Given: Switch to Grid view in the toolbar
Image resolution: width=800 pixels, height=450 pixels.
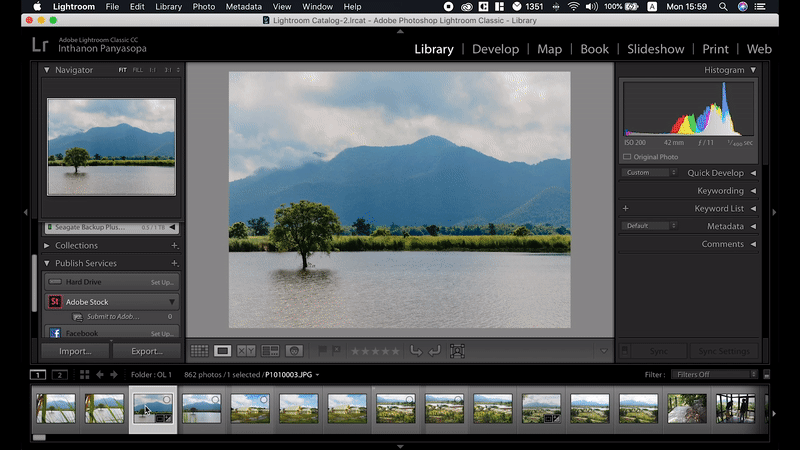Looking at the screenshot, I should point(199,351).
